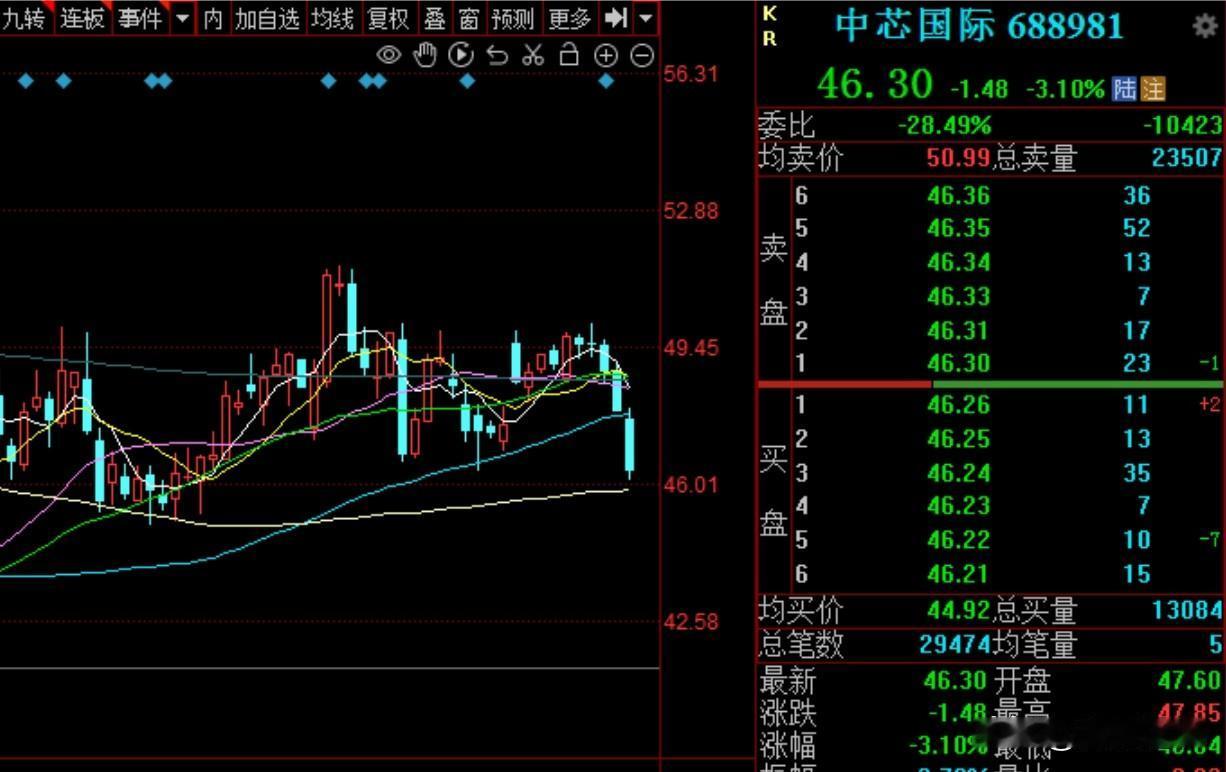Zoom in with the circled plus icon
1226x772 pixels.
point(606,56)
